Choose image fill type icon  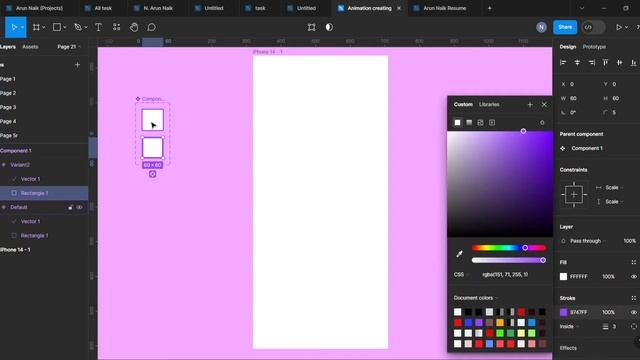(x=480, y=122)
